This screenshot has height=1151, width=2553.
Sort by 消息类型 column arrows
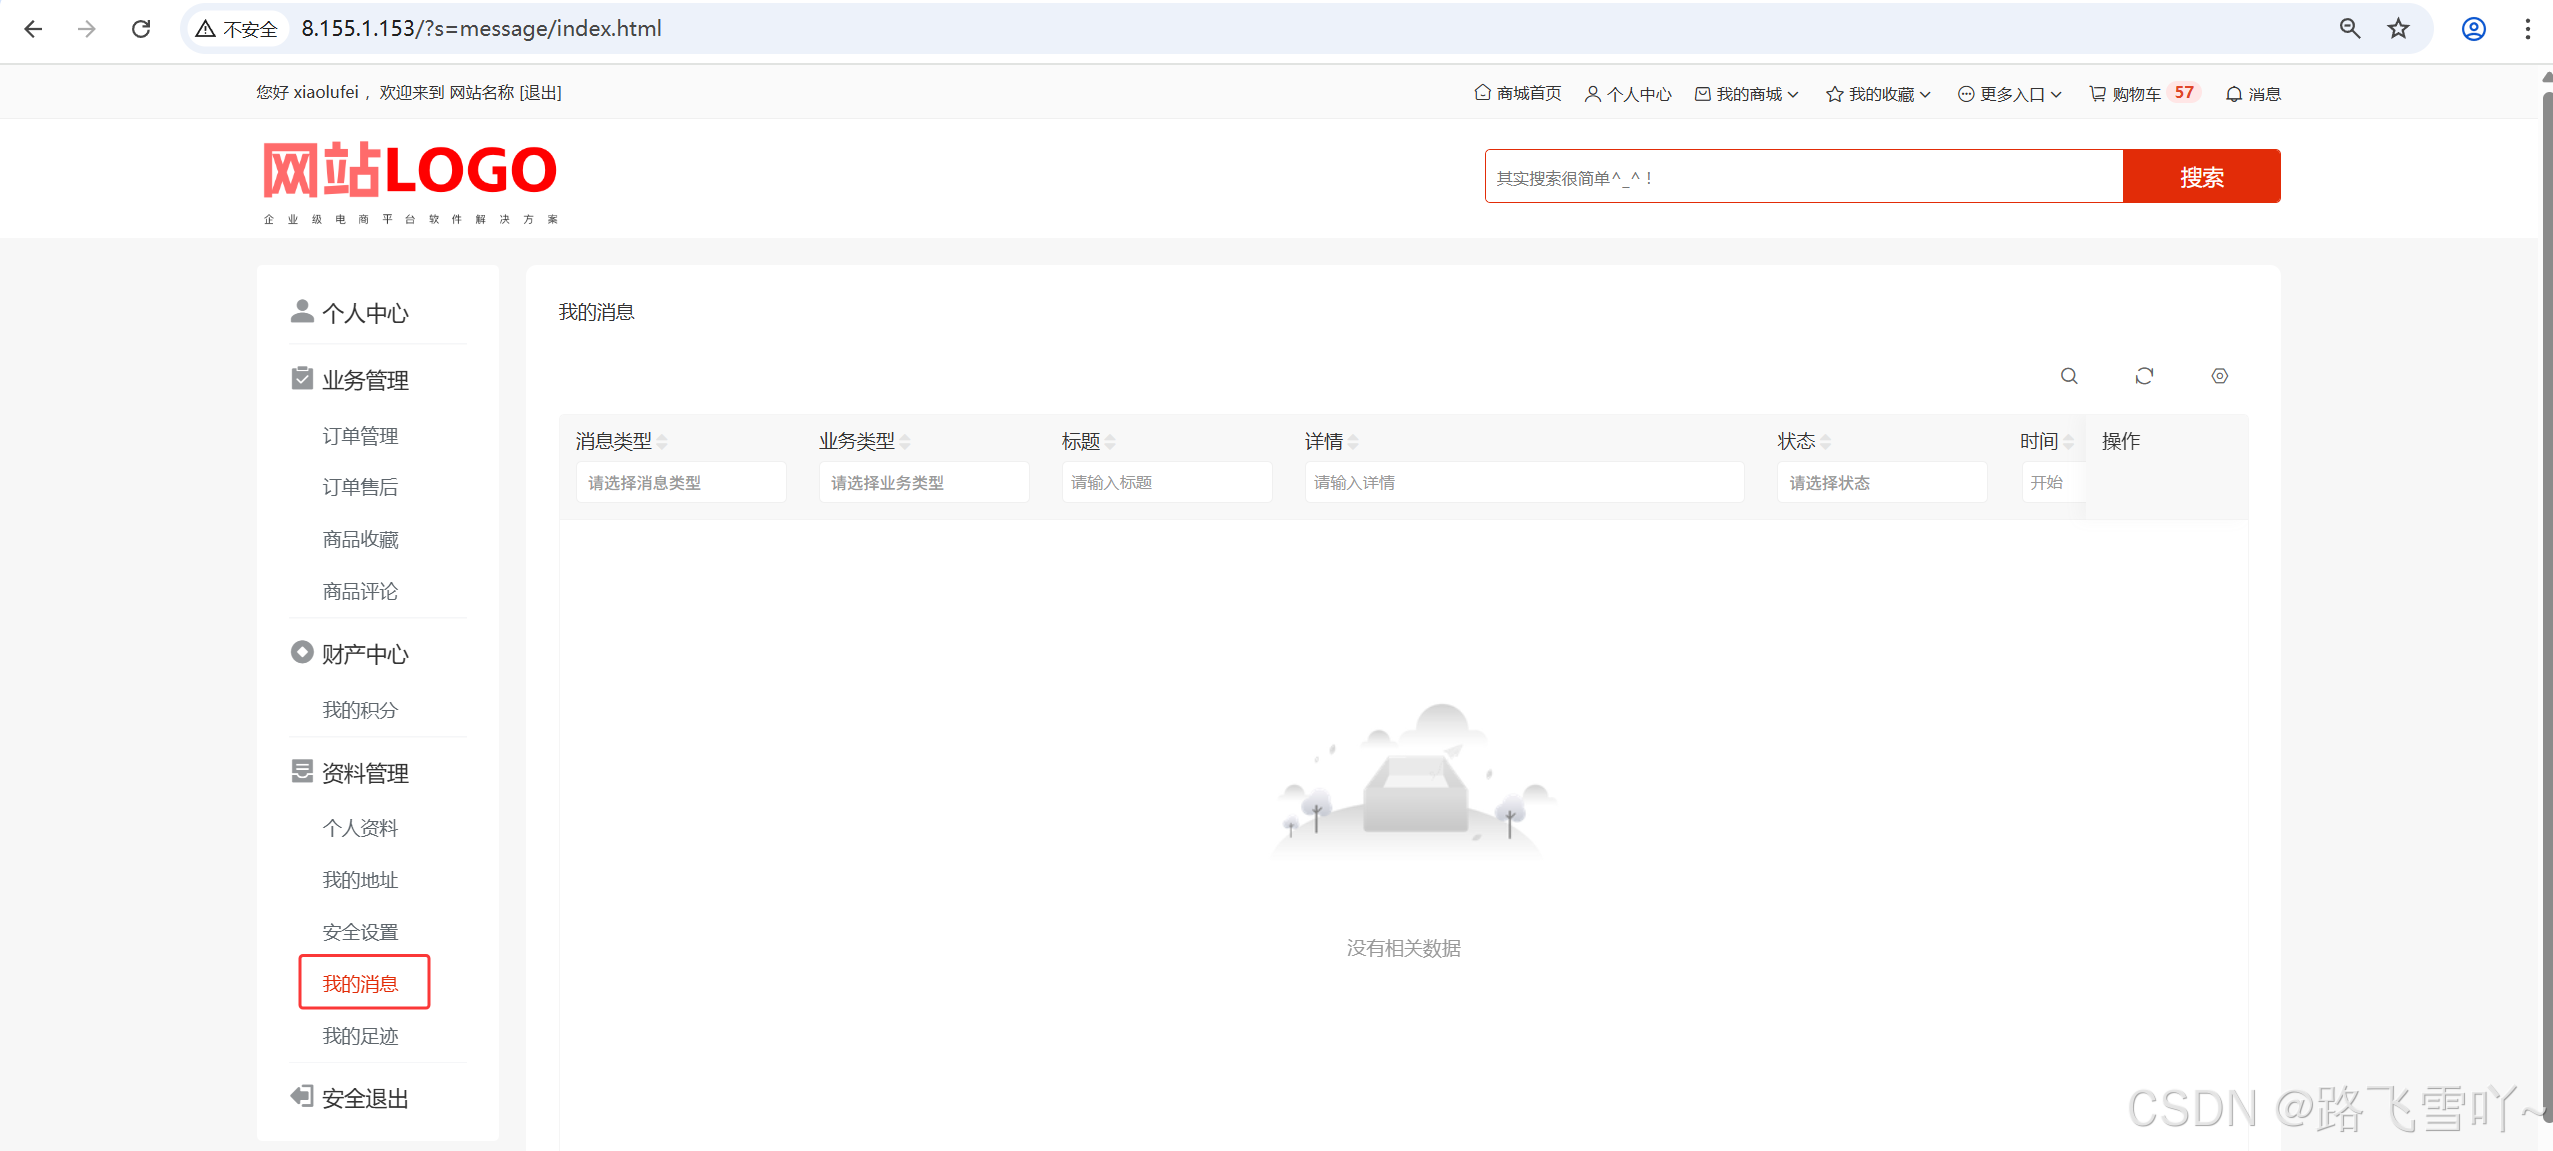click(x=662, y=442)
